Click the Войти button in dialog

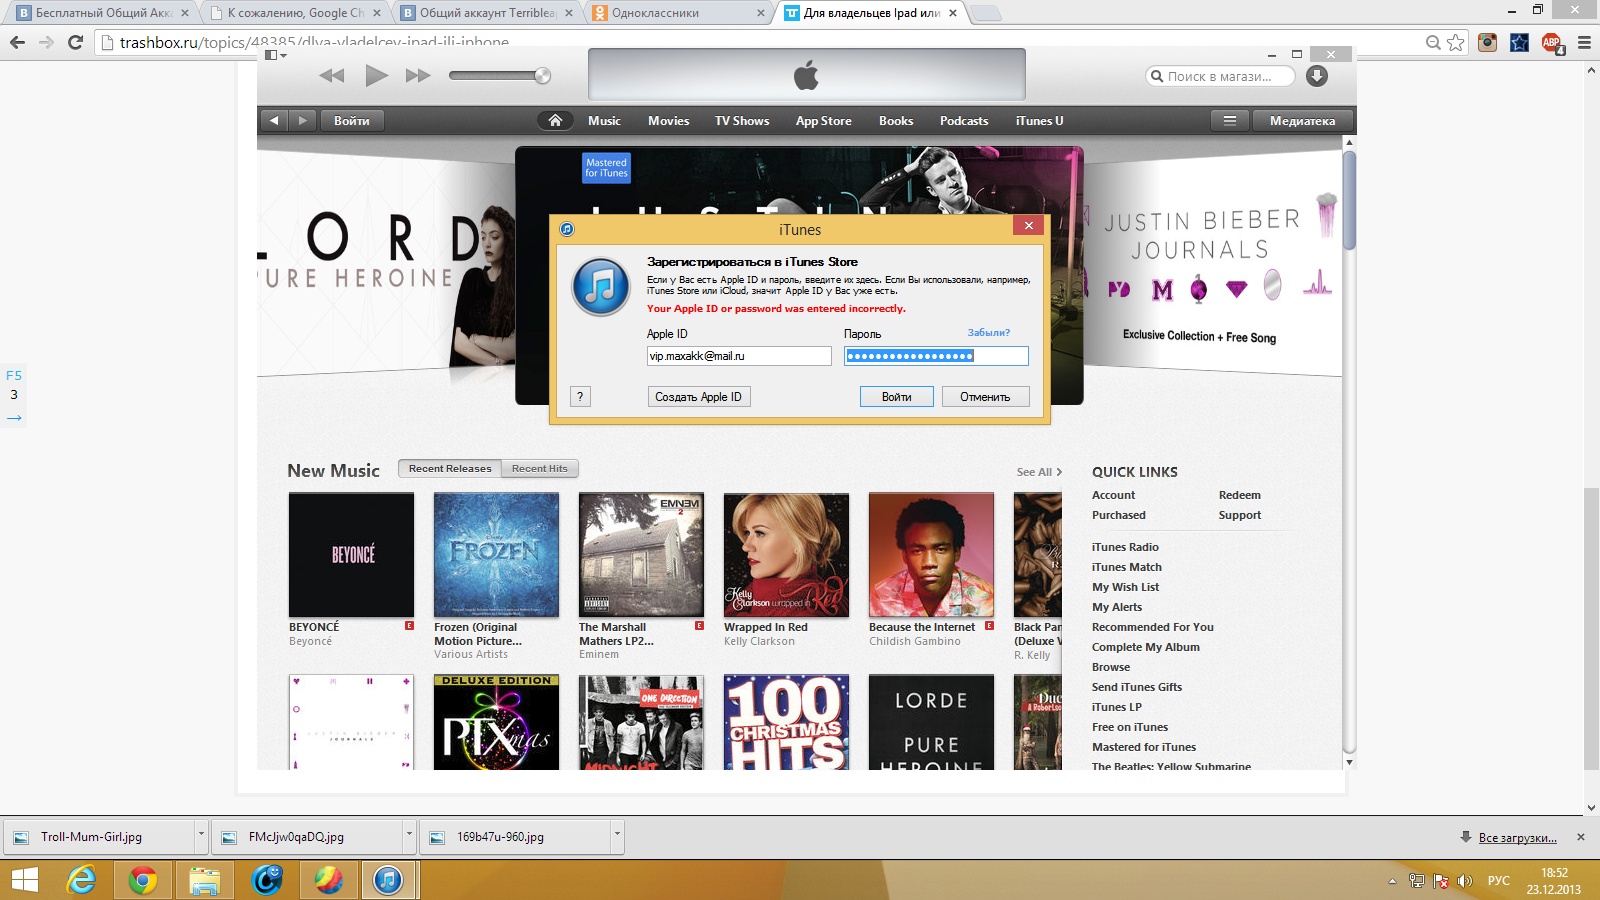tap(897, 397)
